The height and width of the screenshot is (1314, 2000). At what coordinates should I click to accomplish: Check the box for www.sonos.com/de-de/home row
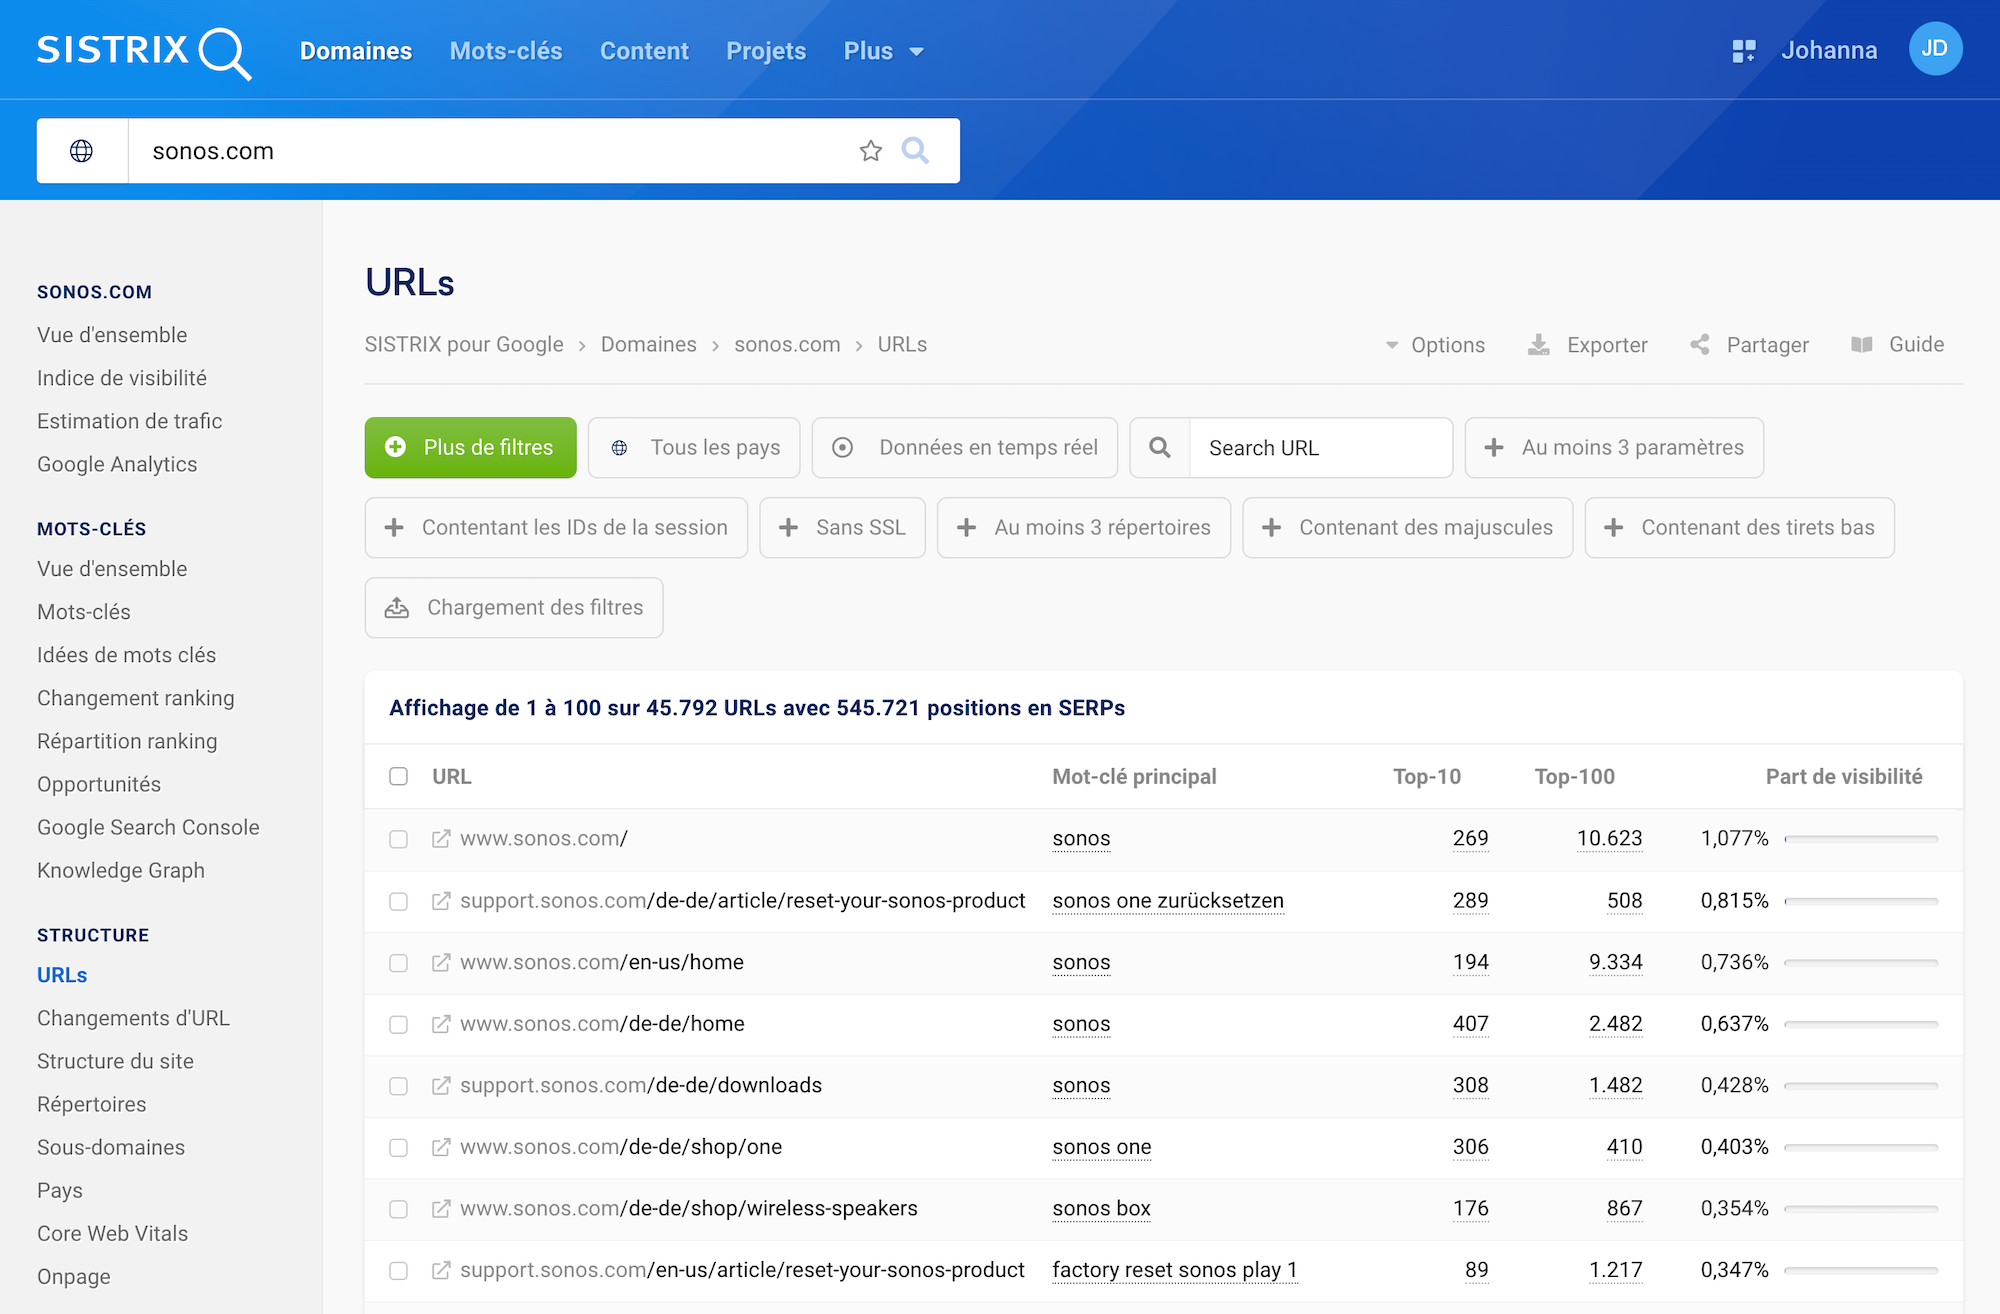[x=398, y=1024]
